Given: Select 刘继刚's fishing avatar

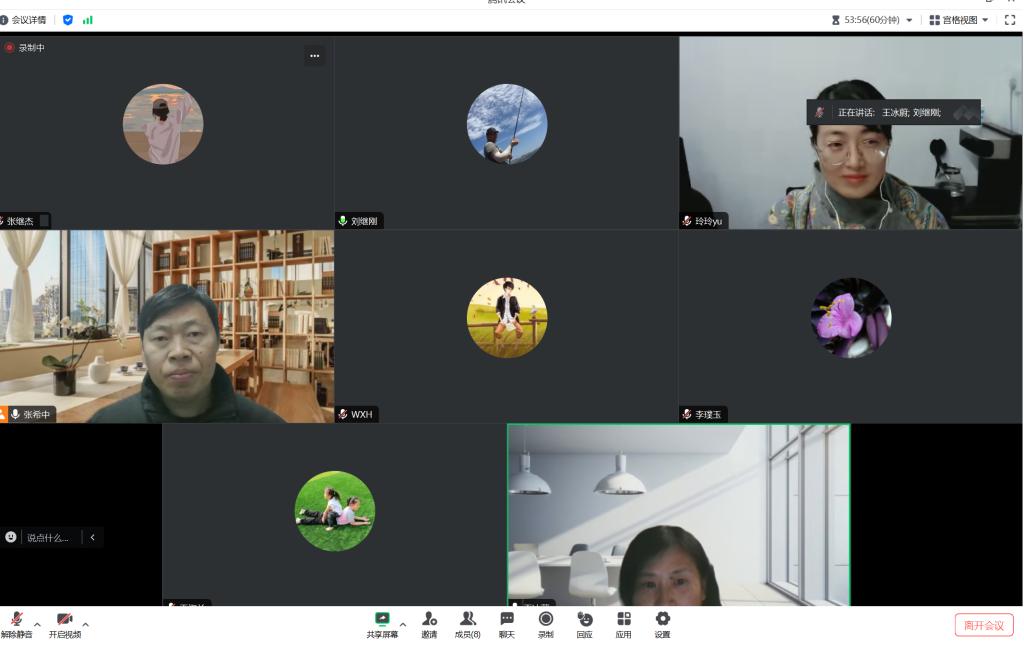Looking at the screenshot, I should (507, 124).
